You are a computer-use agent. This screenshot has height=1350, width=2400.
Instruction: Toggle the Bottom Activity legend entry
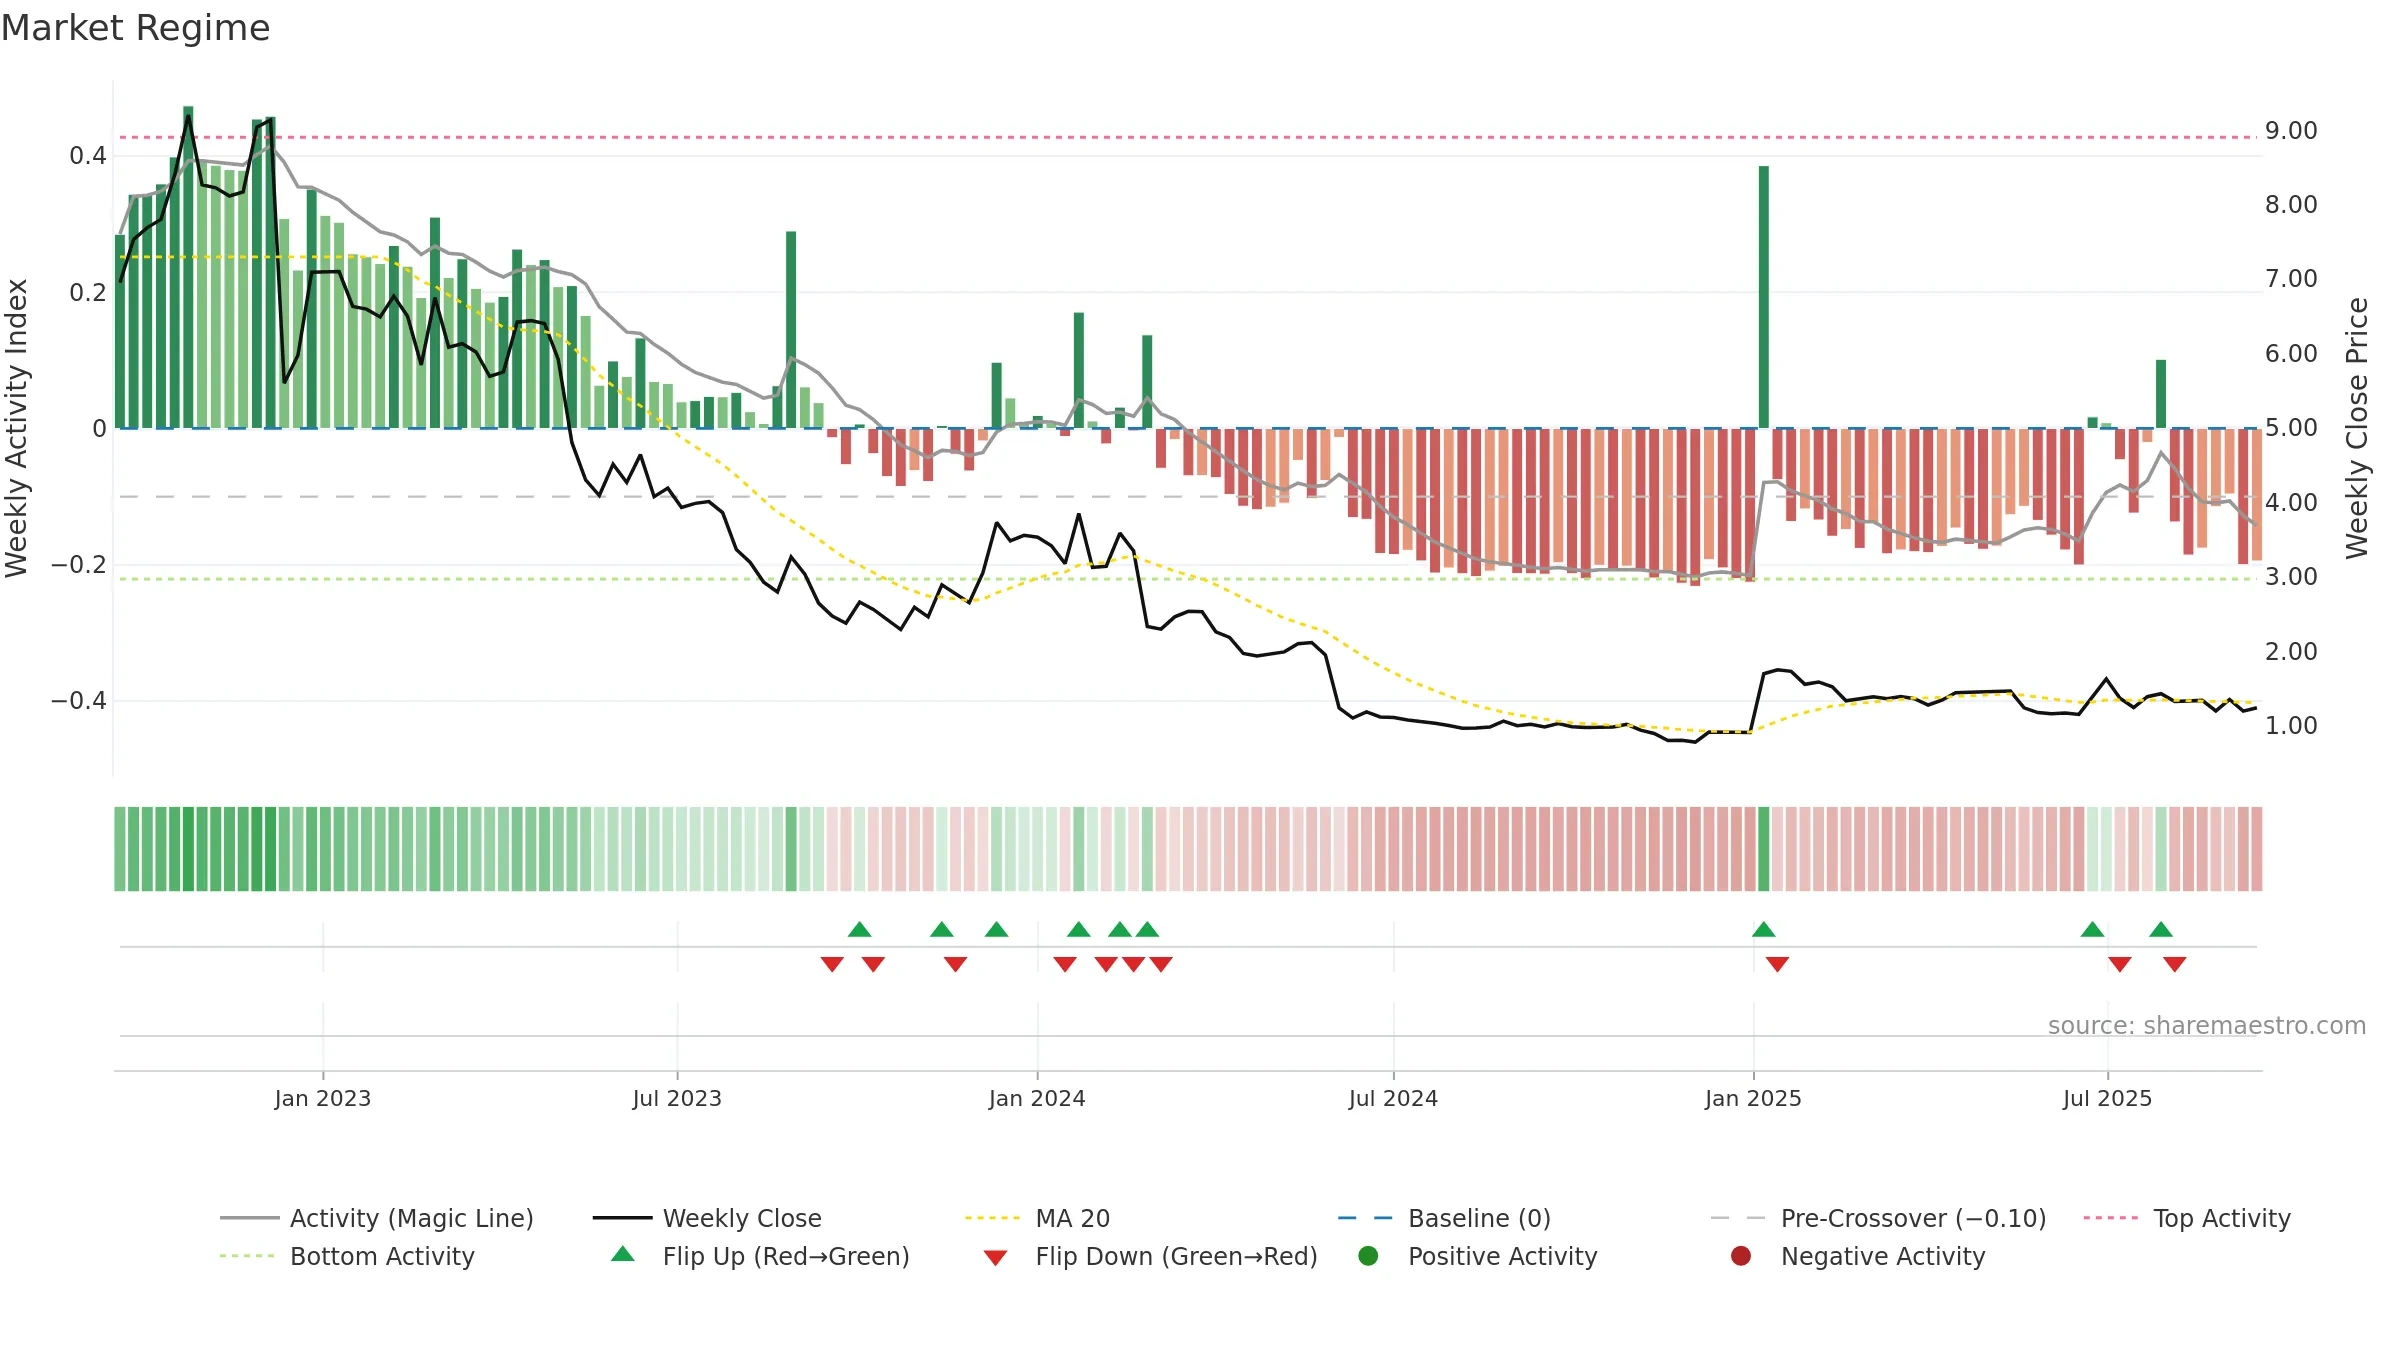[x=347, y=1256]
